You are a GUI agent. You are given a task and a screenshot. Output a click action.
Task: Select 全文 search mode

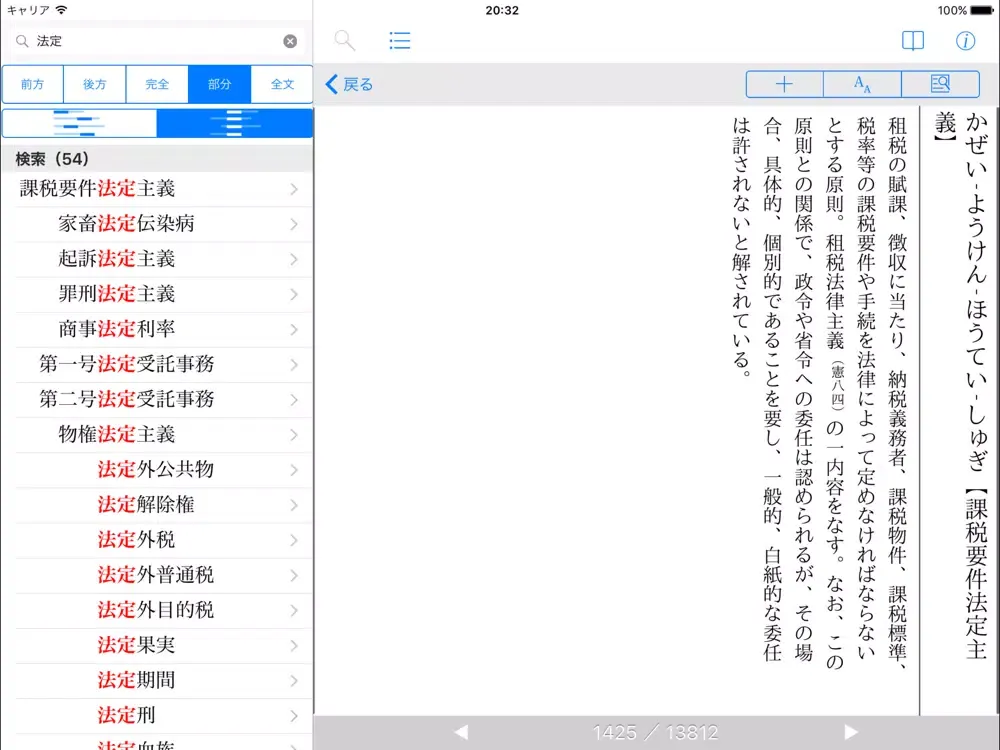282,84
